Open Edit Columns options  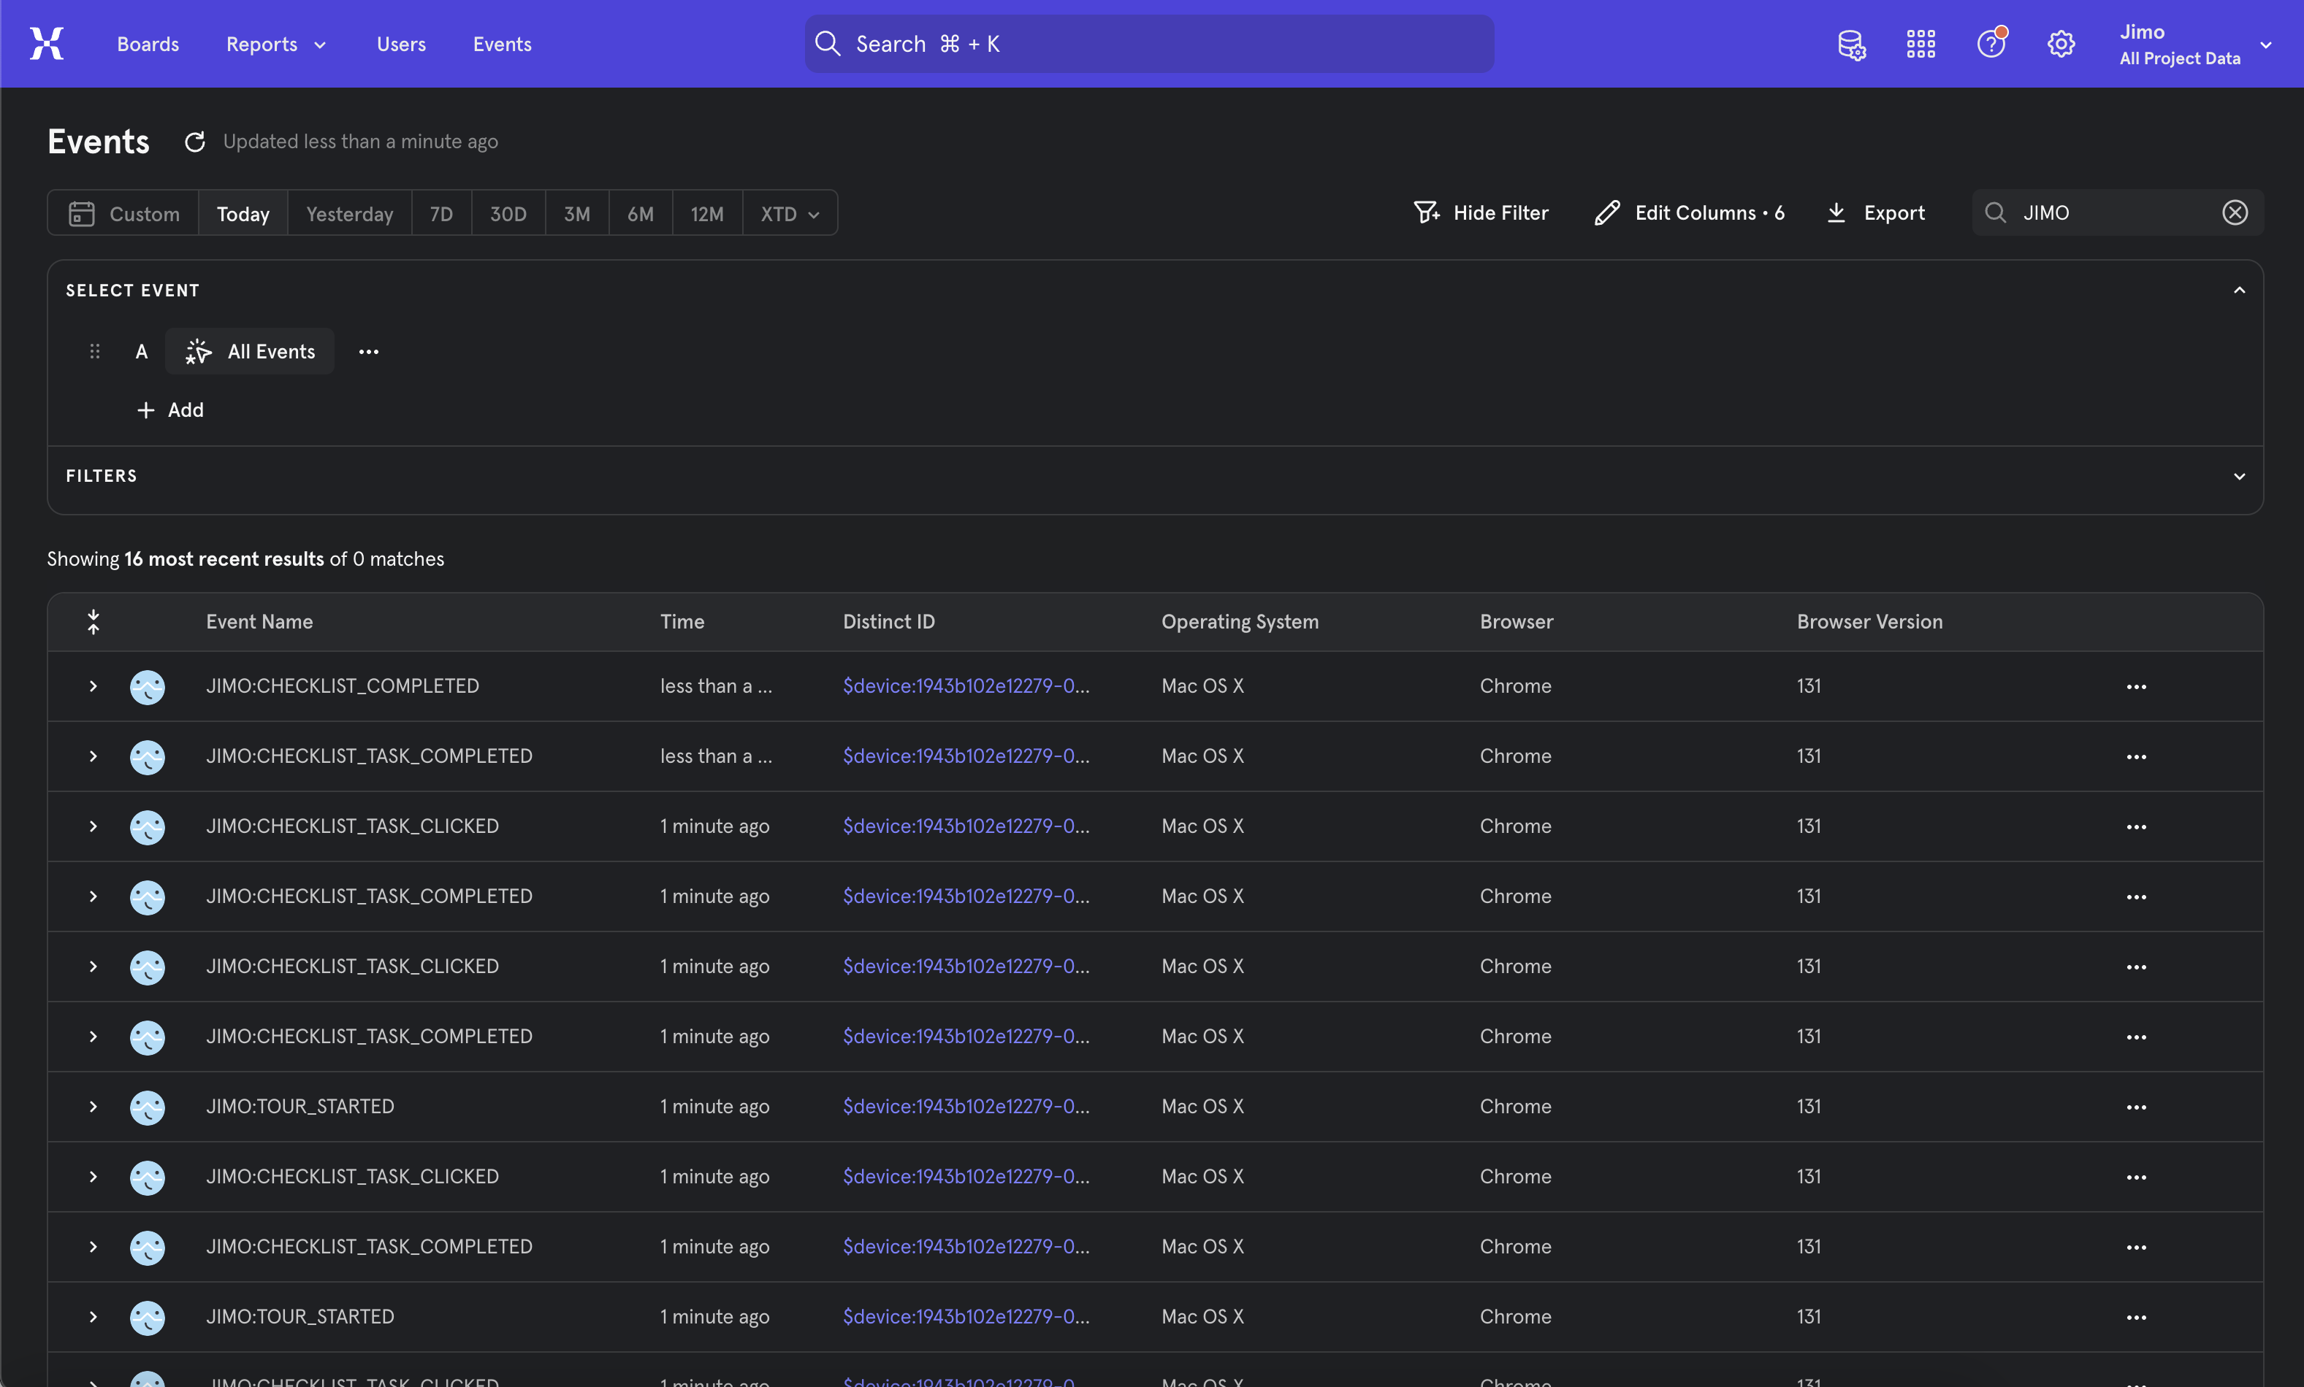[x=1689, y=213]
